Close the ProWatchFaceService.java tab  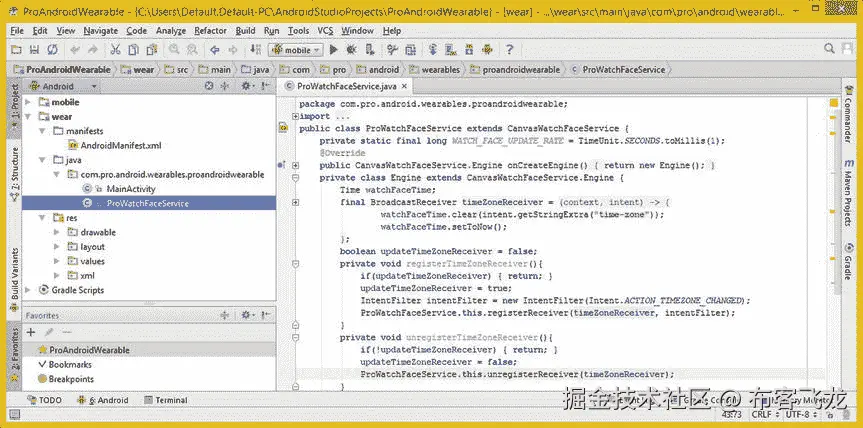[405, 86]
